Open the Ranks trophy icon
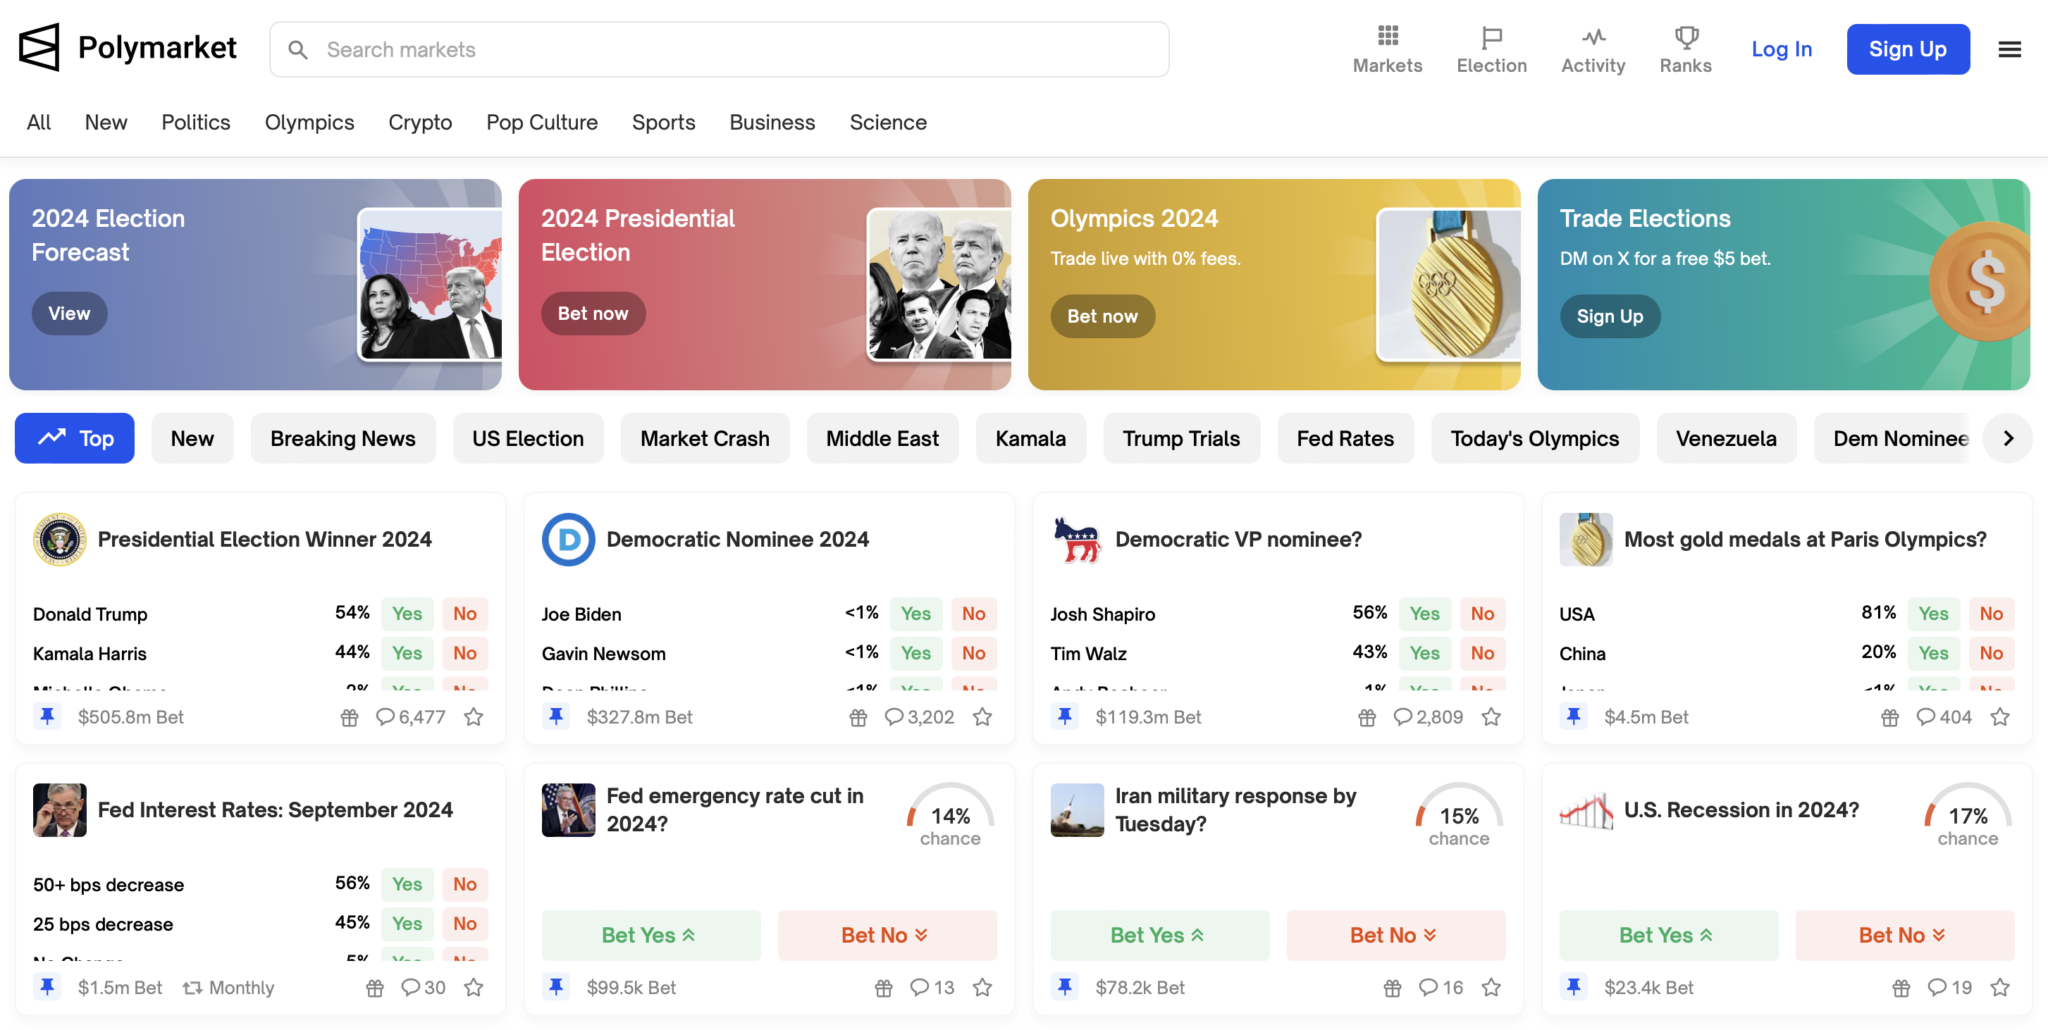The width and height of the screenshot is (2048, 1030). [1686, 37]
